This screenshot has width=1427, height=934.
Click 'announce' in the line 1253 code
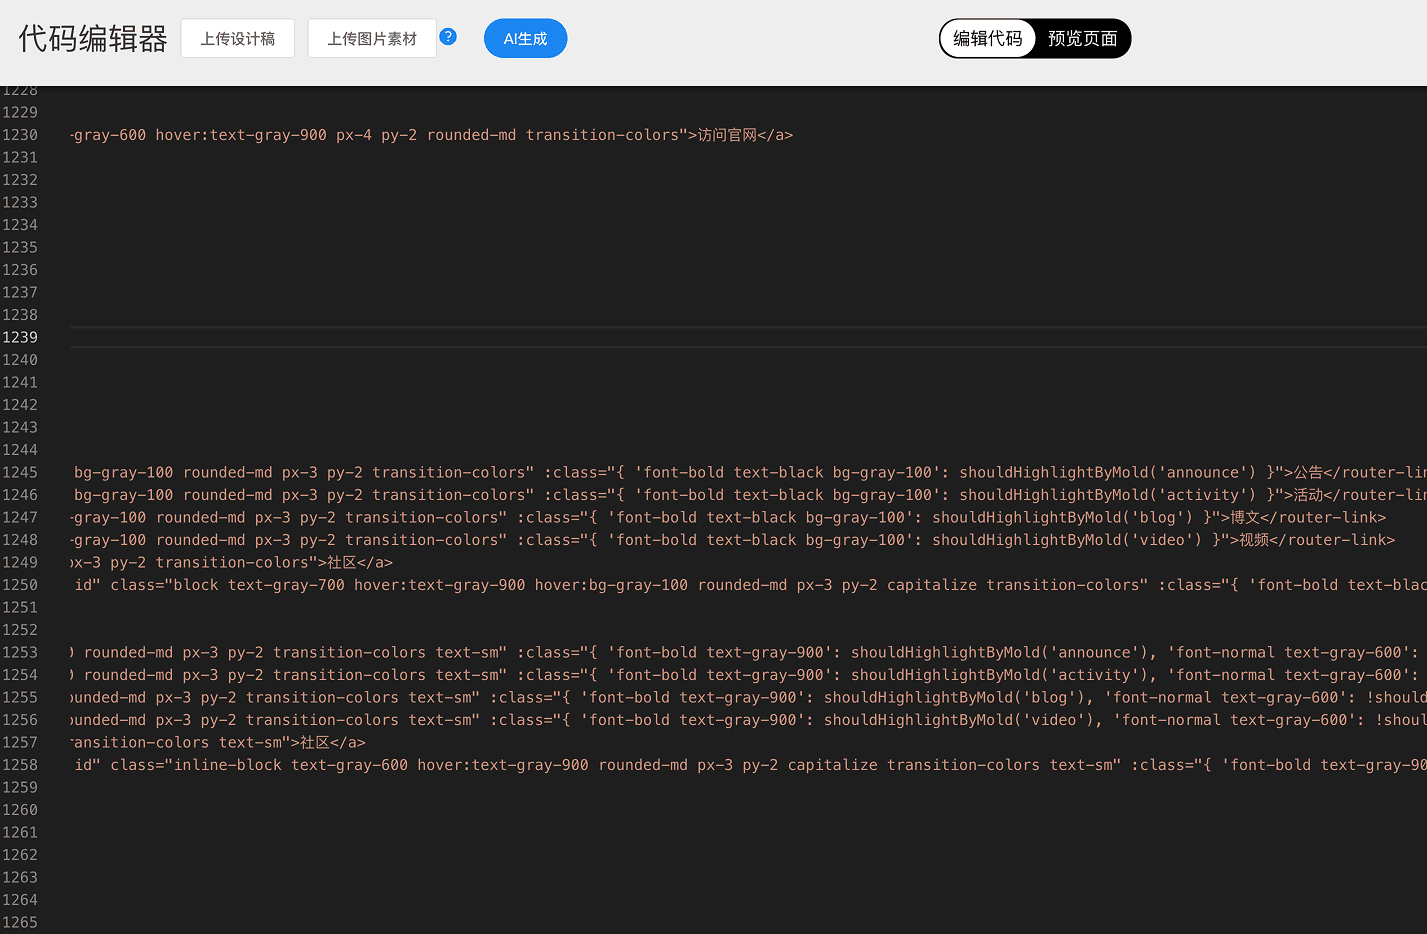pos(1094,652)
